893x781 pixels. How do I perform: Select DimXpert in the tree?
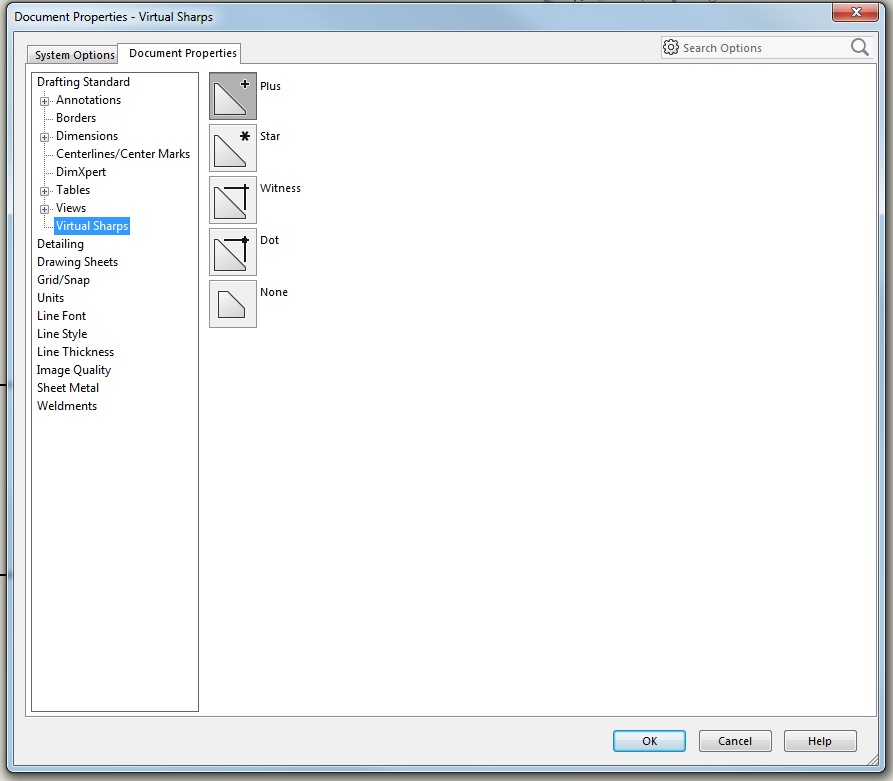tap(81, 172)
